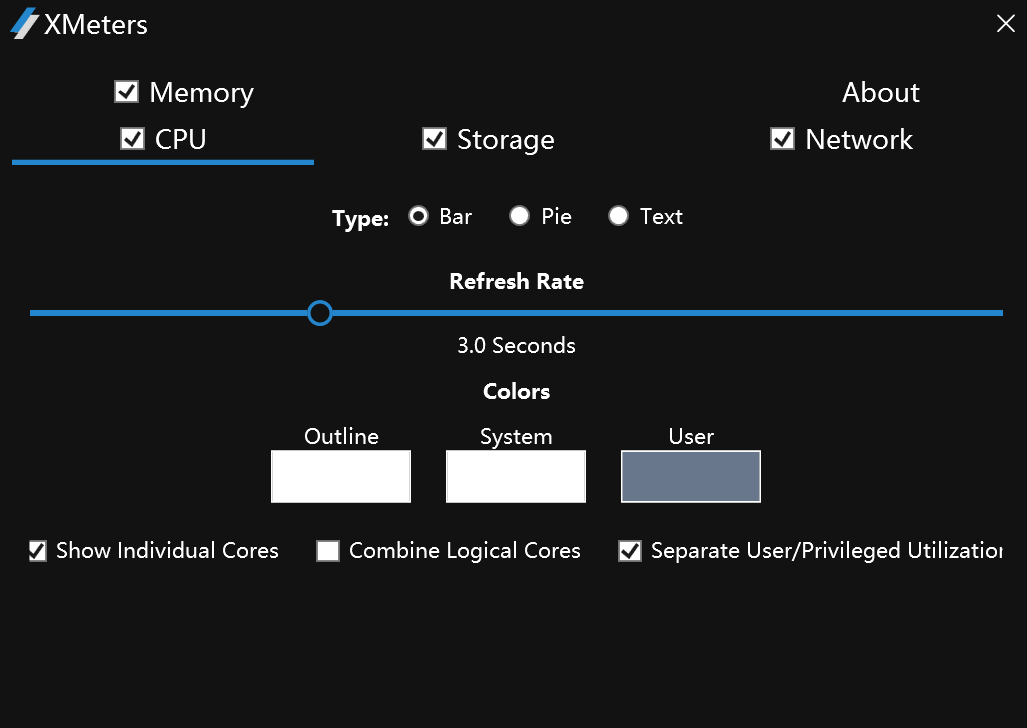This screenshot has width=1027, height=728.
Task: Toggle the CPU checkbox
Action: [x=132, y=139]
